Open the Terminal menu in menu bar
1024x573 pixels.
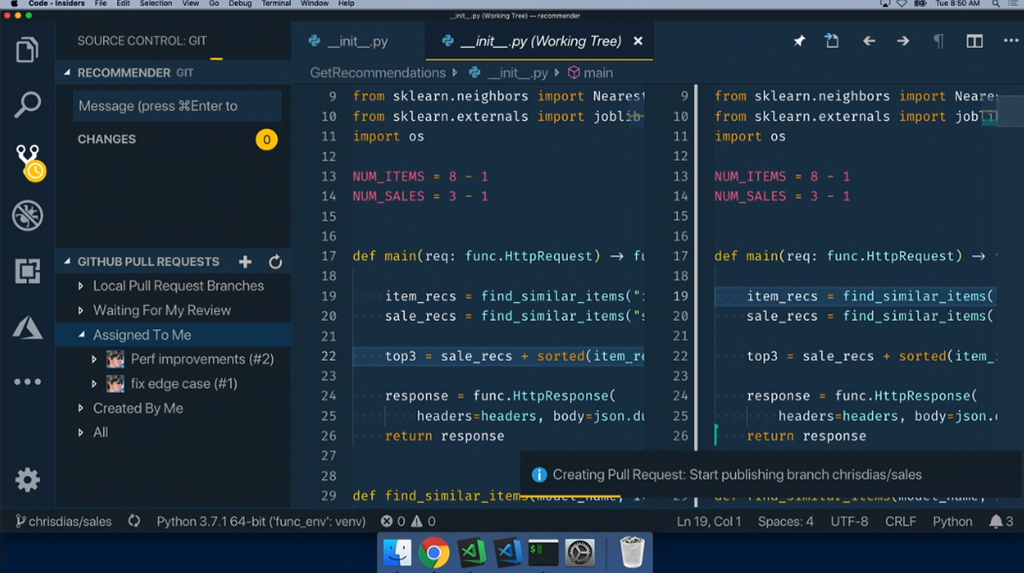276,4
